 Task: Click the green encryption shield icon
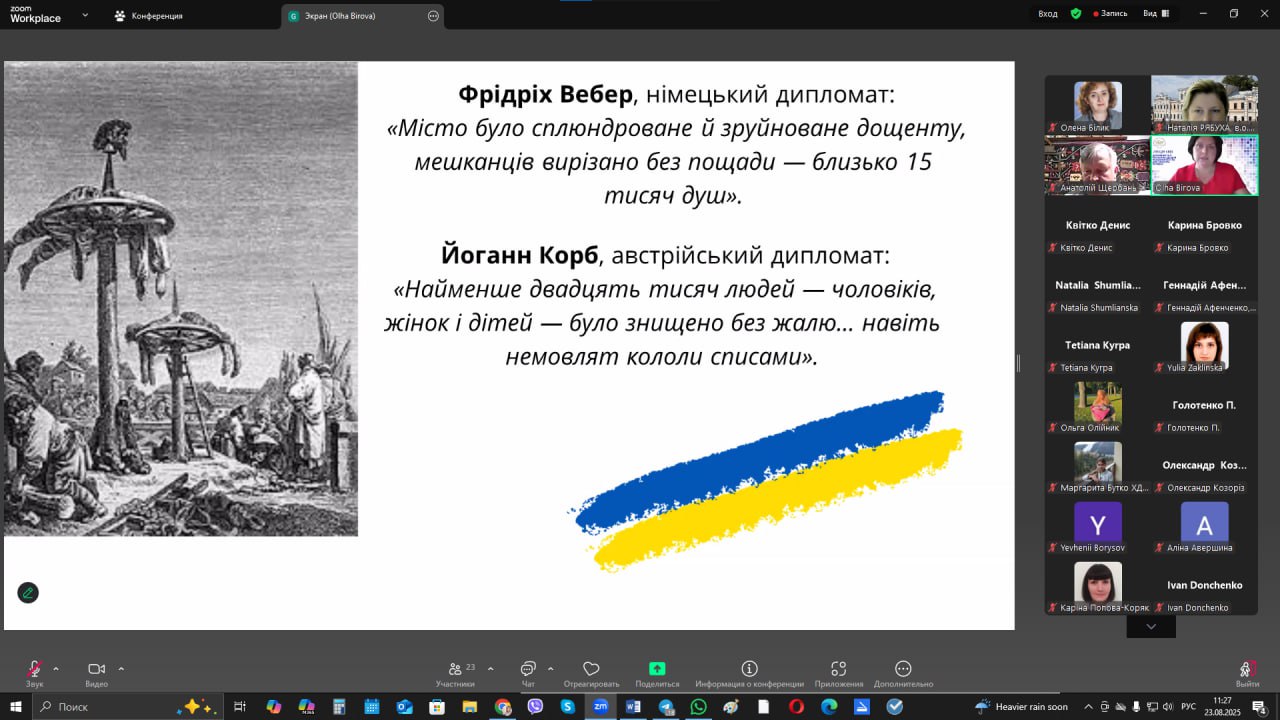pyautogui.click(x=1076, y=14)
